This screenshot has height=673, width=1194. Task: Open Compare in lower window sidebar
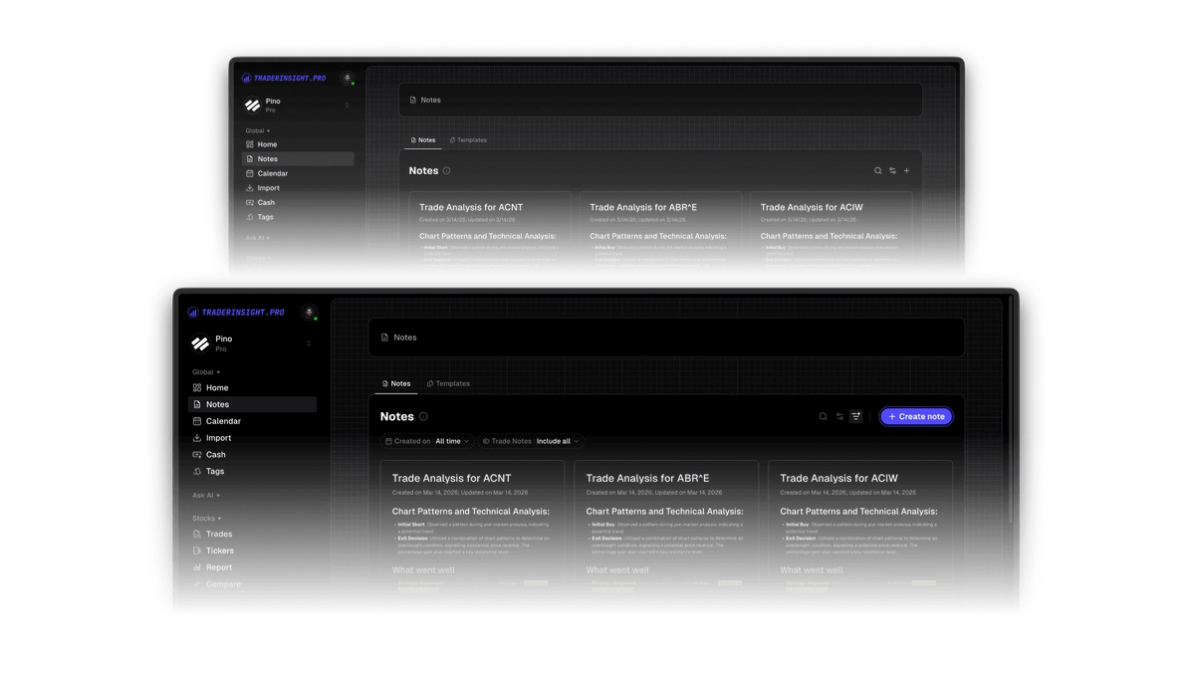pos(251,584)
